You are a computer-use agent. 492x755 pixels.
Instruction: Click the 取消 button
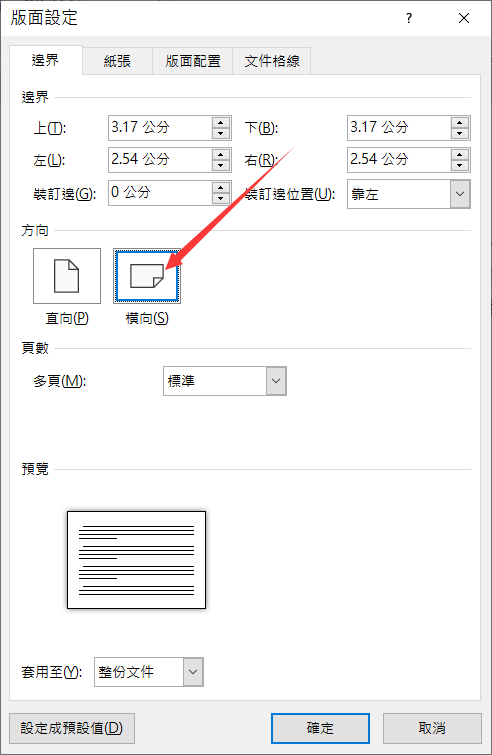[432, 728]
